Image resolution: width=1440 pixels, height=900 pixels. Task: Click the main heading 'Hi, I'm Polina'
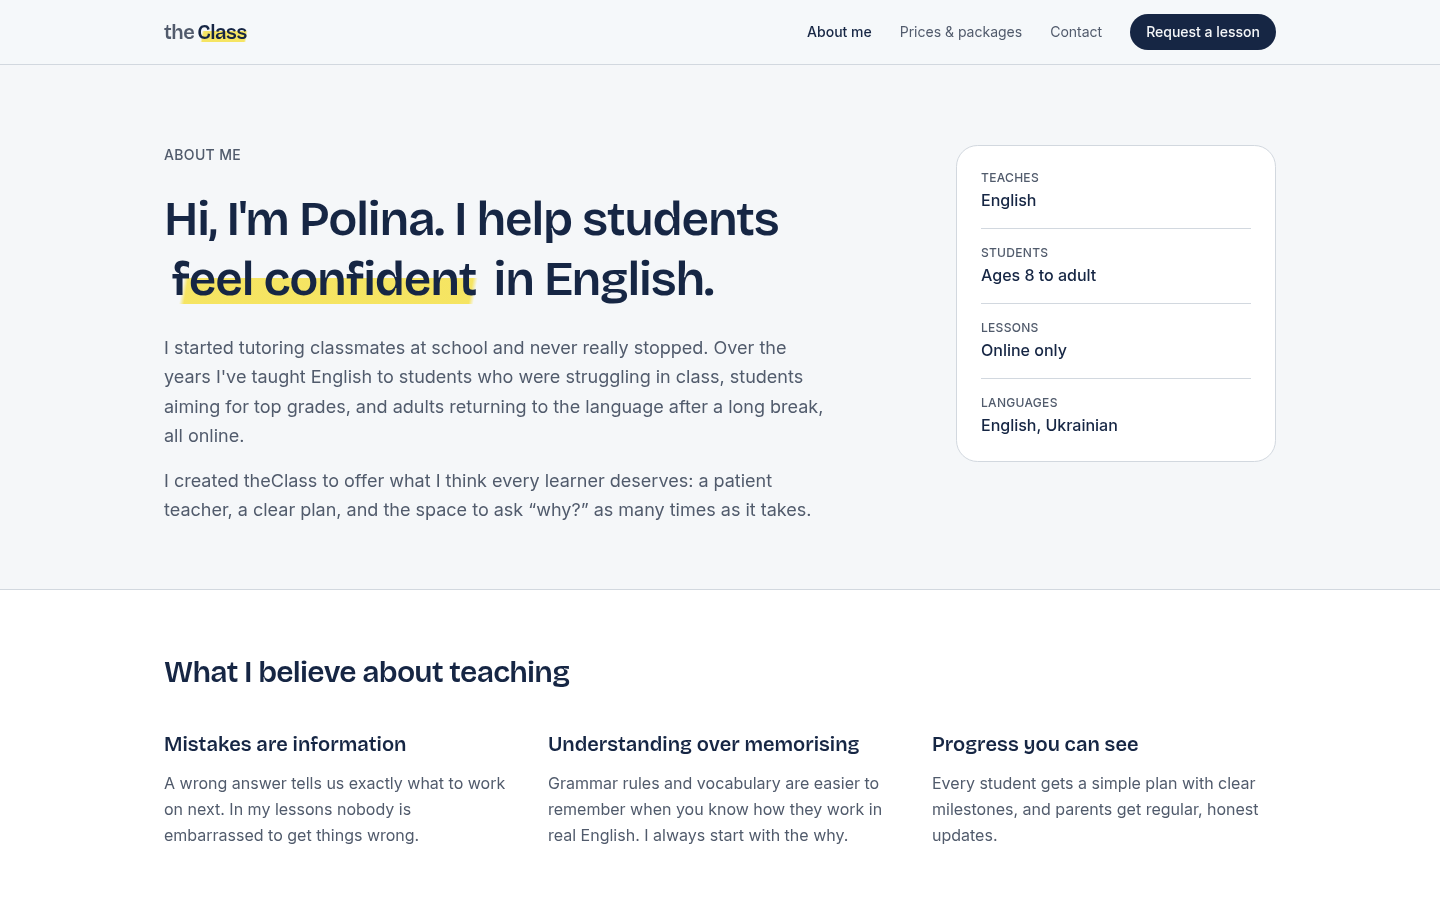tap(471, 248)
